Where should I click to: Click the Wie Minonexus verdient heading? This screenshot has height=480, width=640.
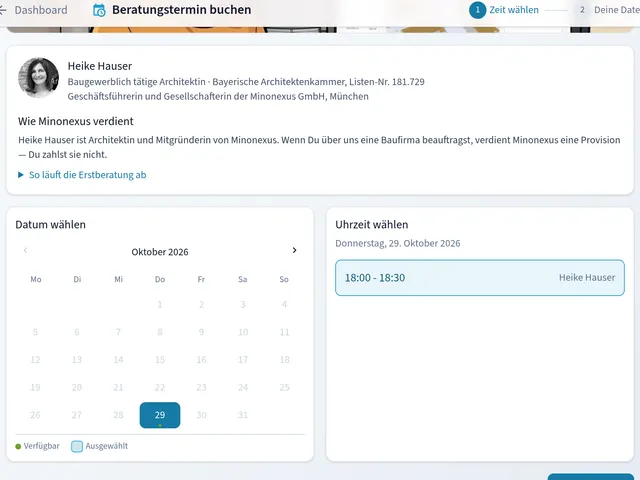coord(76,121)
